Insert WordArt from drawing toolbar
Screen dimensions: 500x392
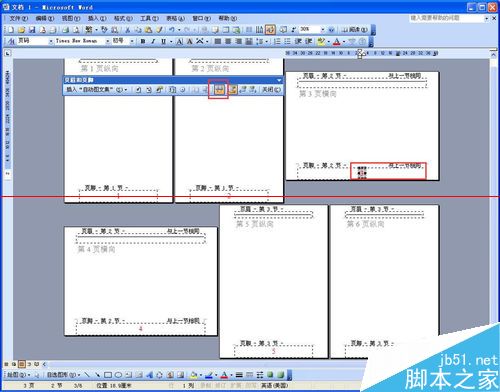149,375
